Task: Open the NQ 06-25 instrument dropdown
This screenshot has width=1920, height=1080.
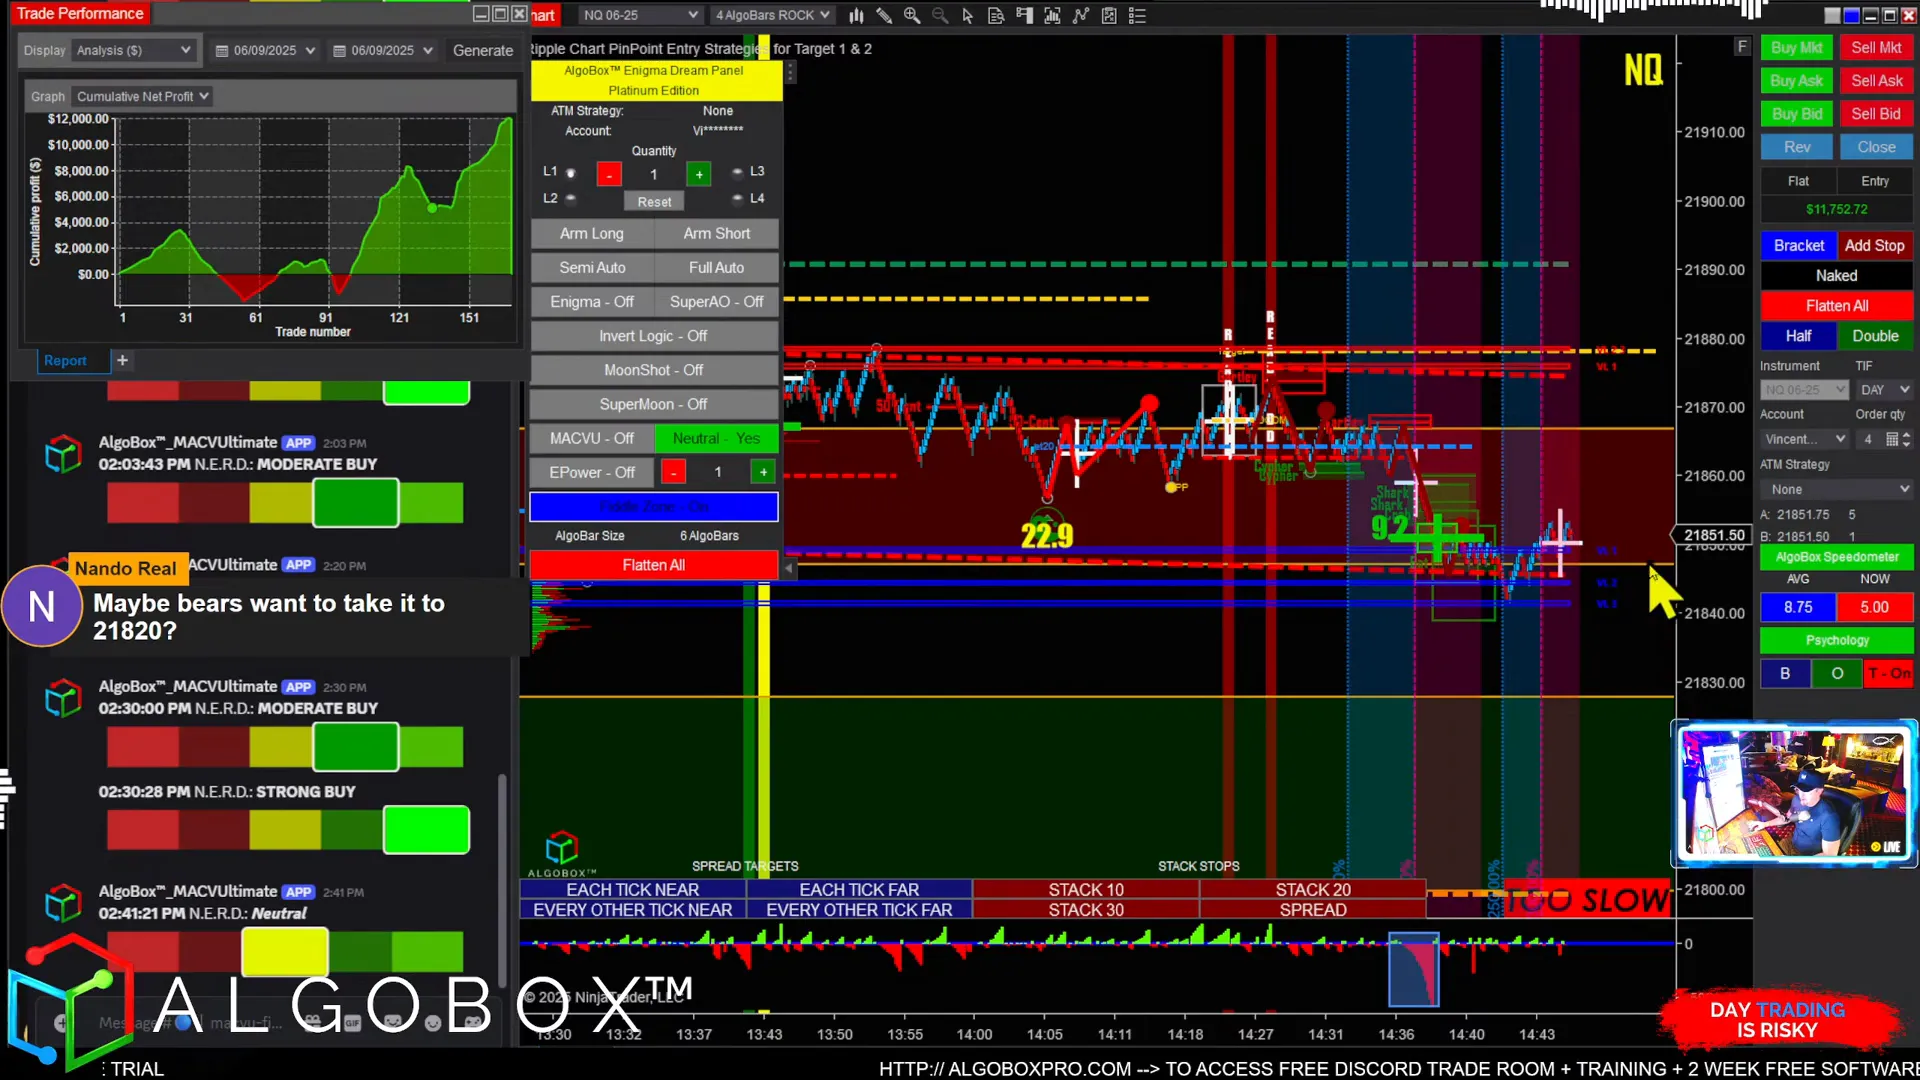Action: point(640,15)
